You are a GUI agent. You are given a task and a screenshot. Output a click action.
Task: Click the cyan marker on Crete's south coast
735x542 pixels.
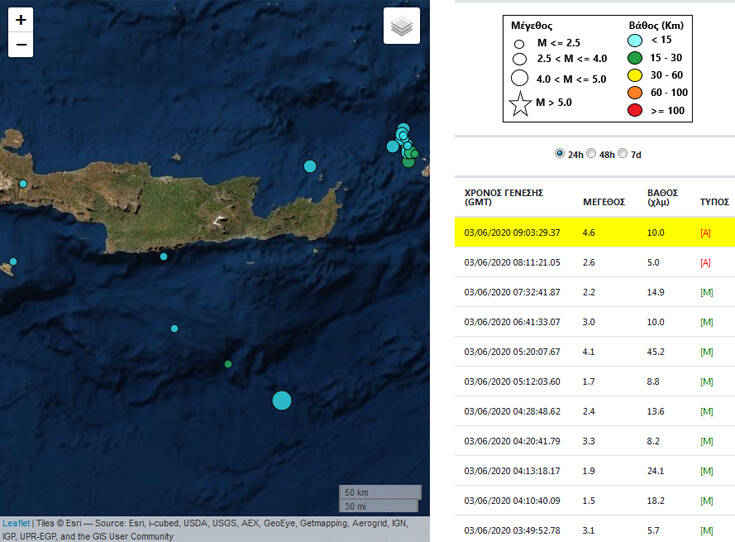coord(164,256)
